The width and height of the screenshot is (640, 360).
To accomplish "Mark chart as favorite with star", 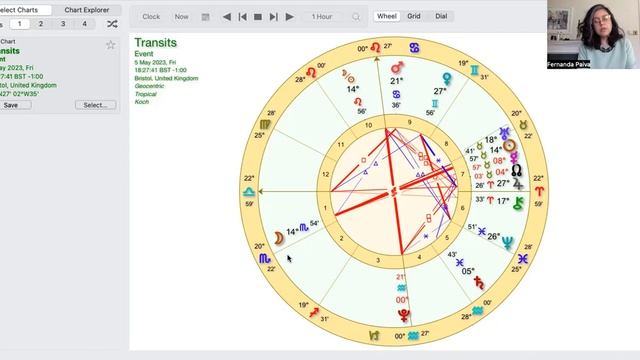I will point(111,45).
